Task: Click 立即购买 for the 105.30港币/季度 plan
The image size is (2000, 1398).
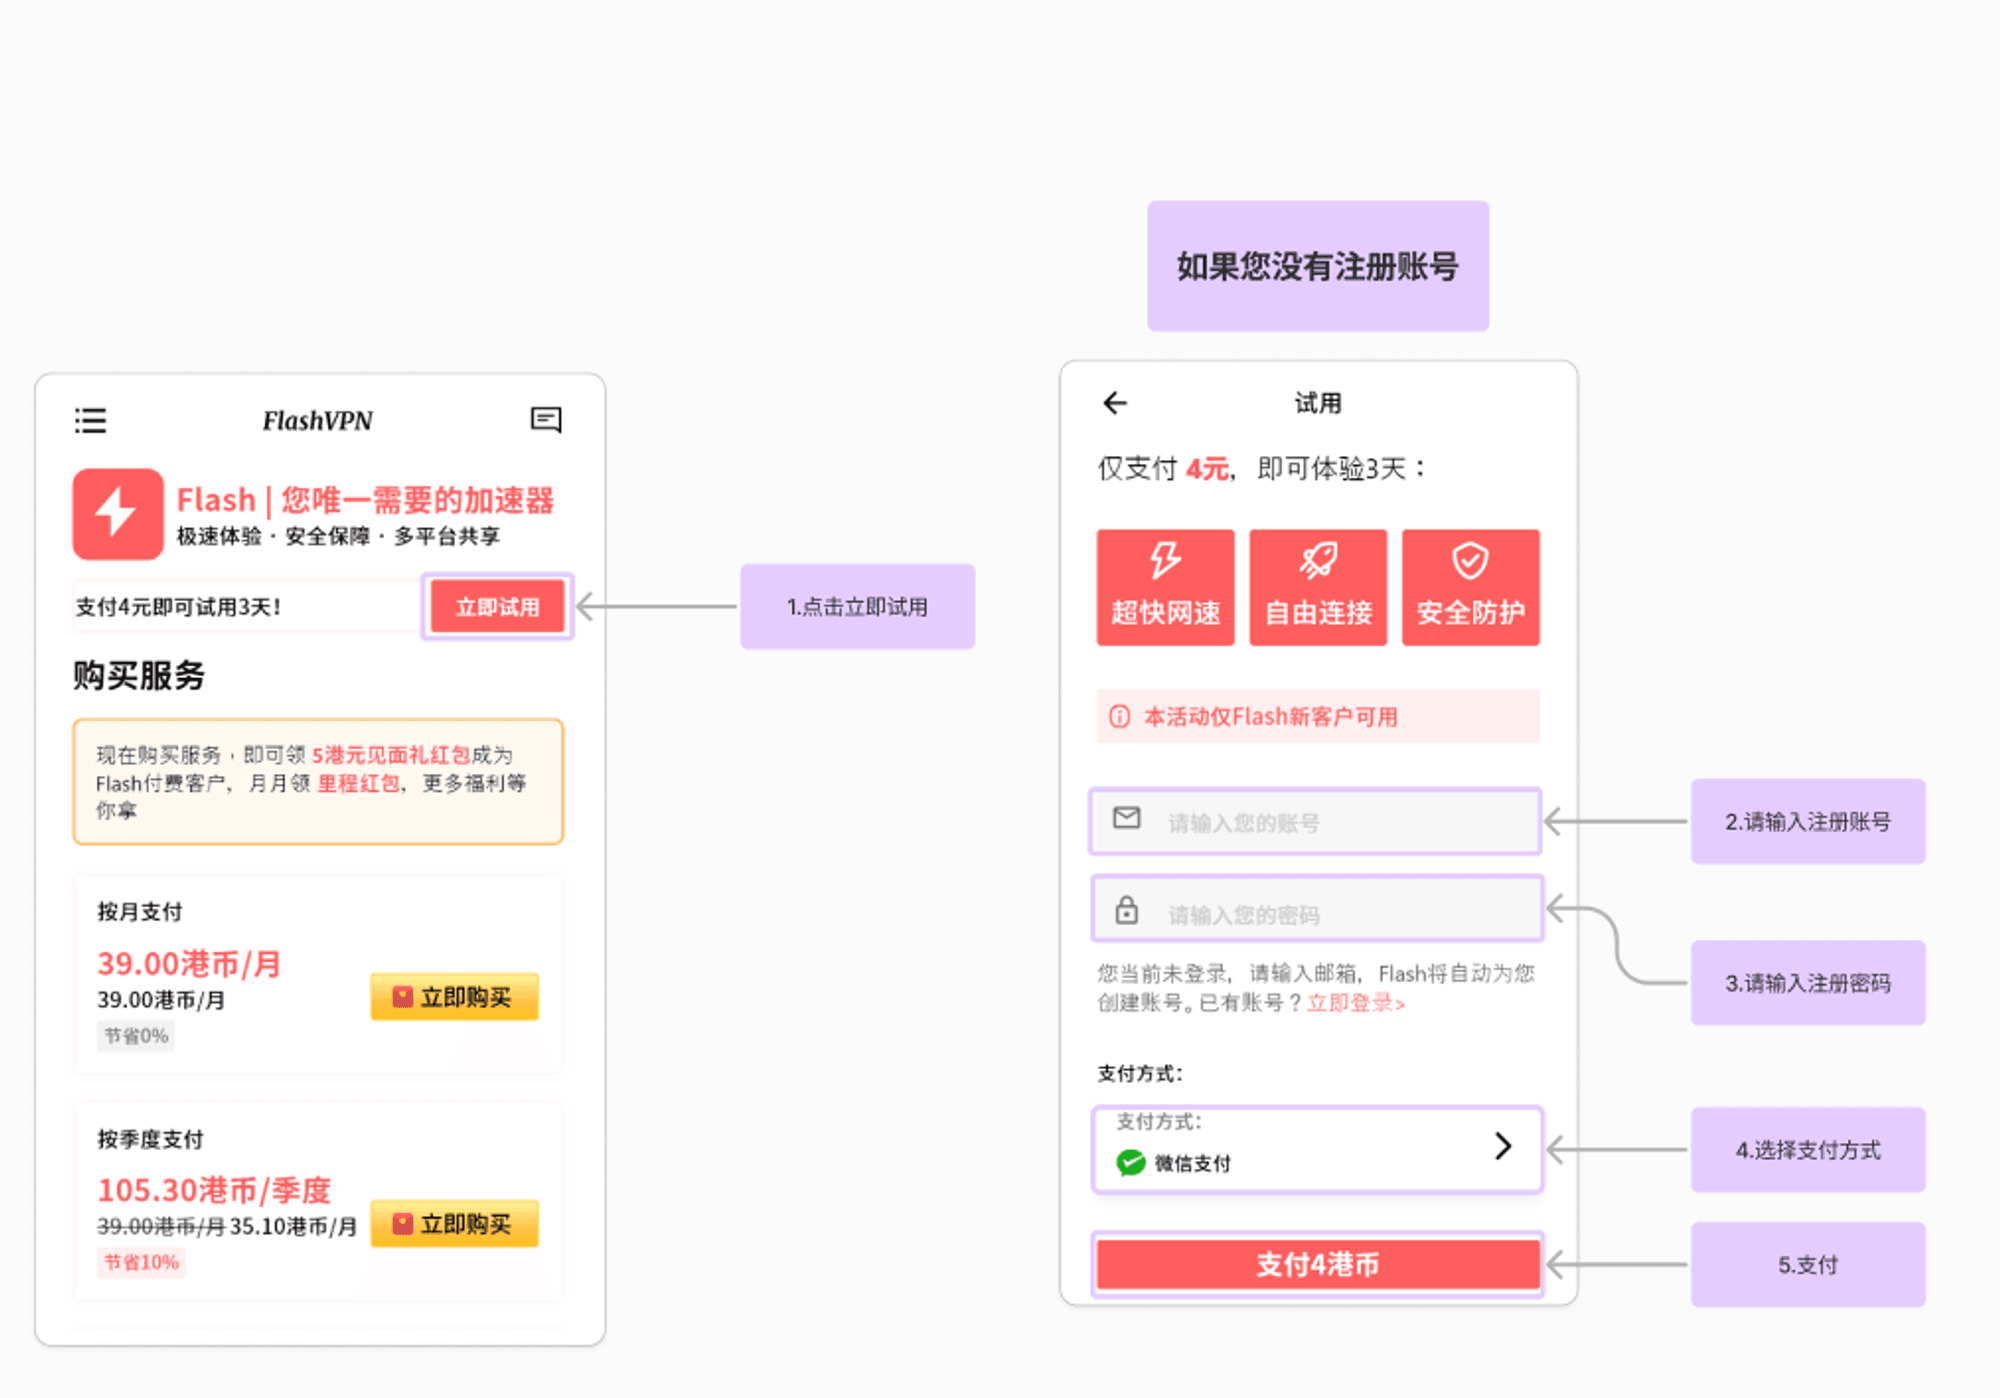Action: pos(455,1224)
